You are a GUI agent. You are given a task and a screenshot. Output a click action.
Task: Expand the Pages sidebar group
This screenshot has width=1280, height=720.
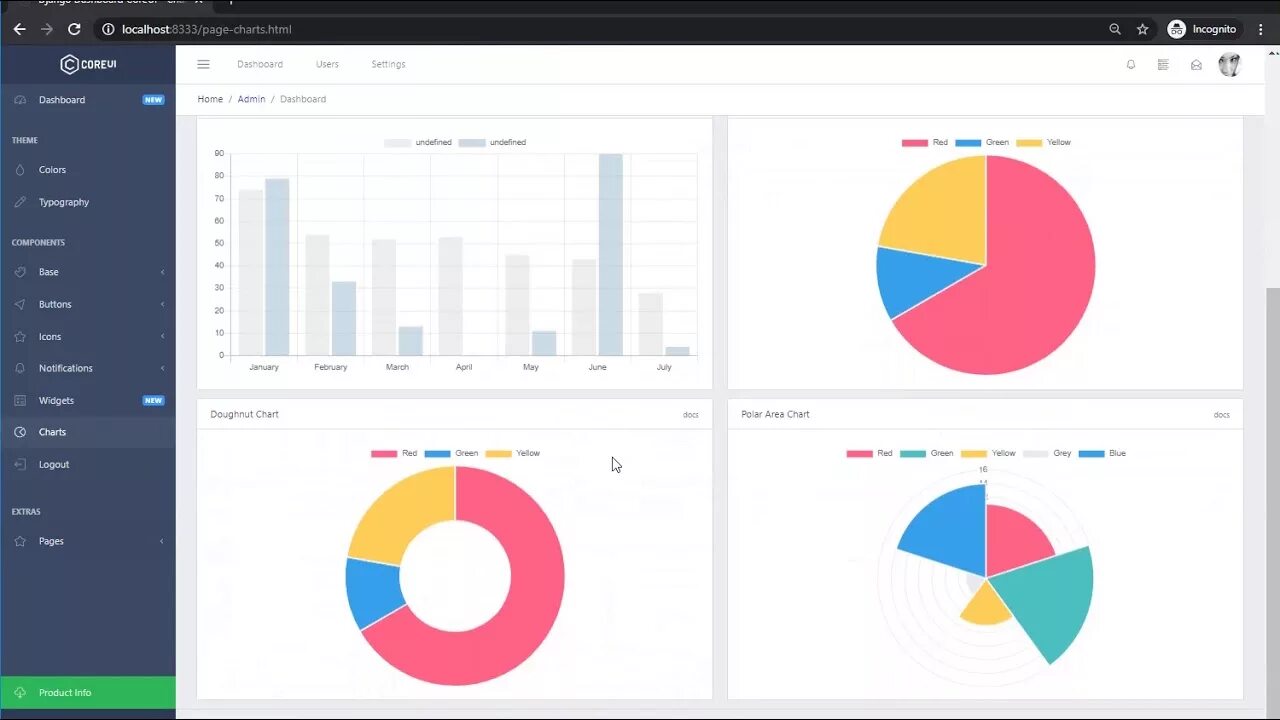click(x=88, y=541)
